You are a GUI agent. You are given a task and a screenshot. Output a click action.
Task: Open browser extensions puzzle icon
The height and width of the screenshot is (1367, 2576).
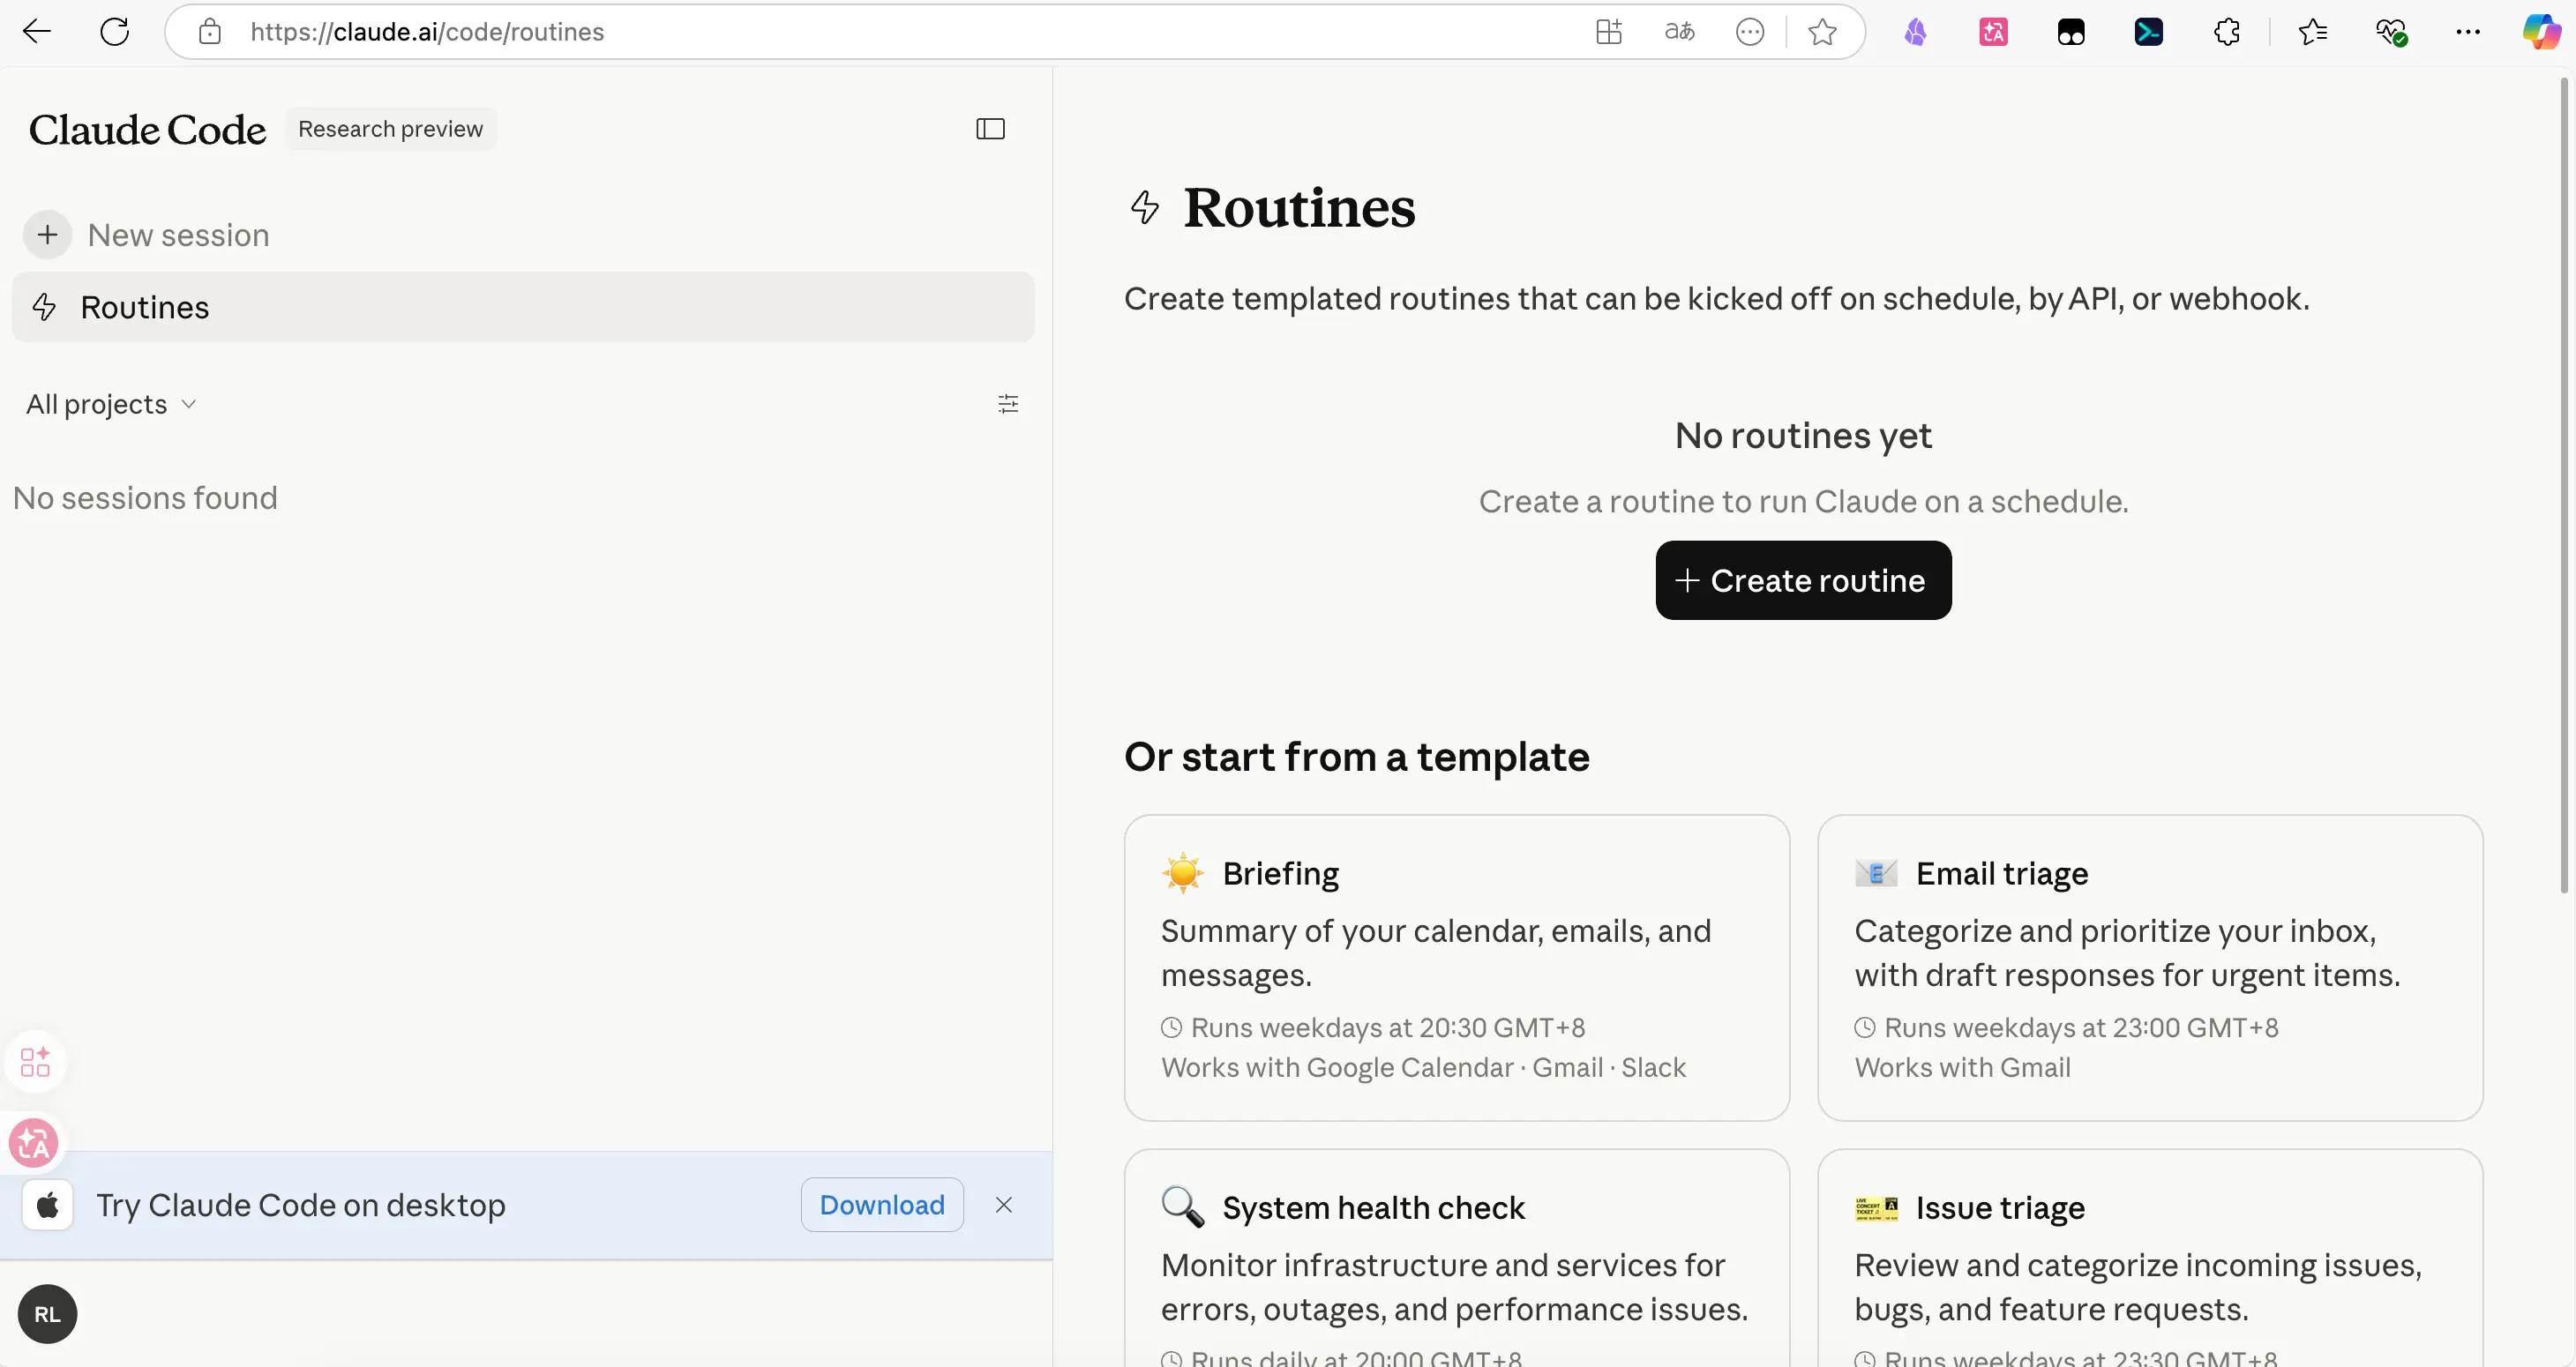(2227, 32)
